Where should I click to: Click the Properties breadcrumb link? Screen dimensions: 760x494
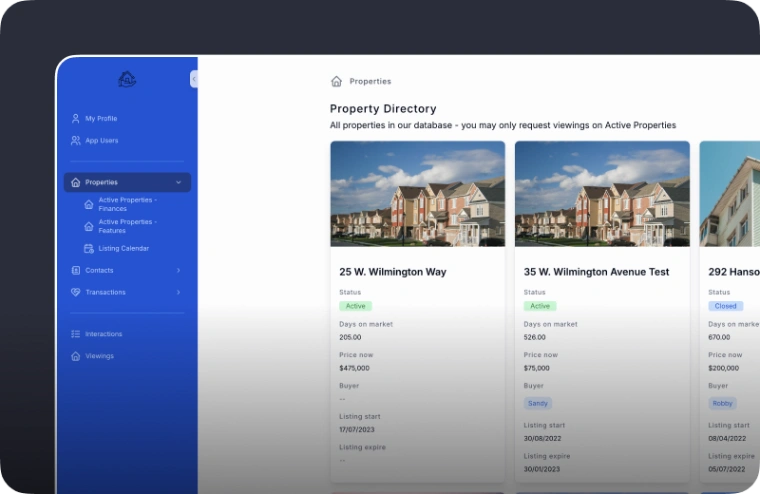(370, 81)
